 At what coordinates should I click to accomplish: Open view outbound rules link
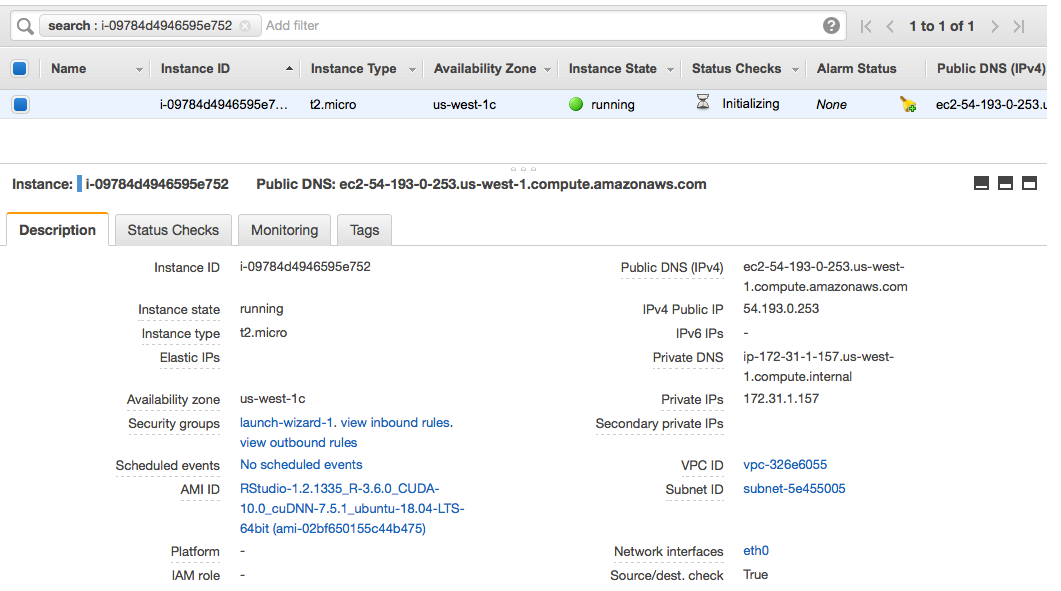pos(298,443)
